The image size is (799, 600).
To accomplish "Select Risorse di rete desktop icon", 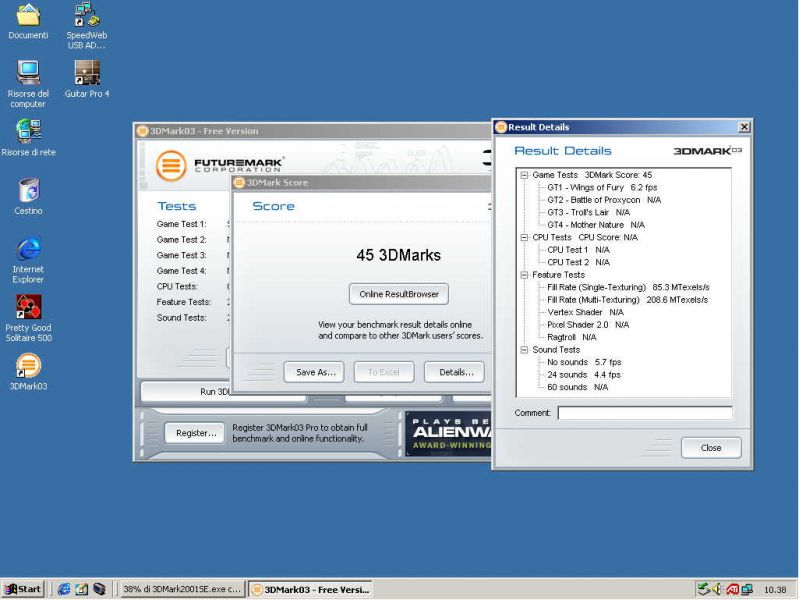I will click(x=28, y=138).
